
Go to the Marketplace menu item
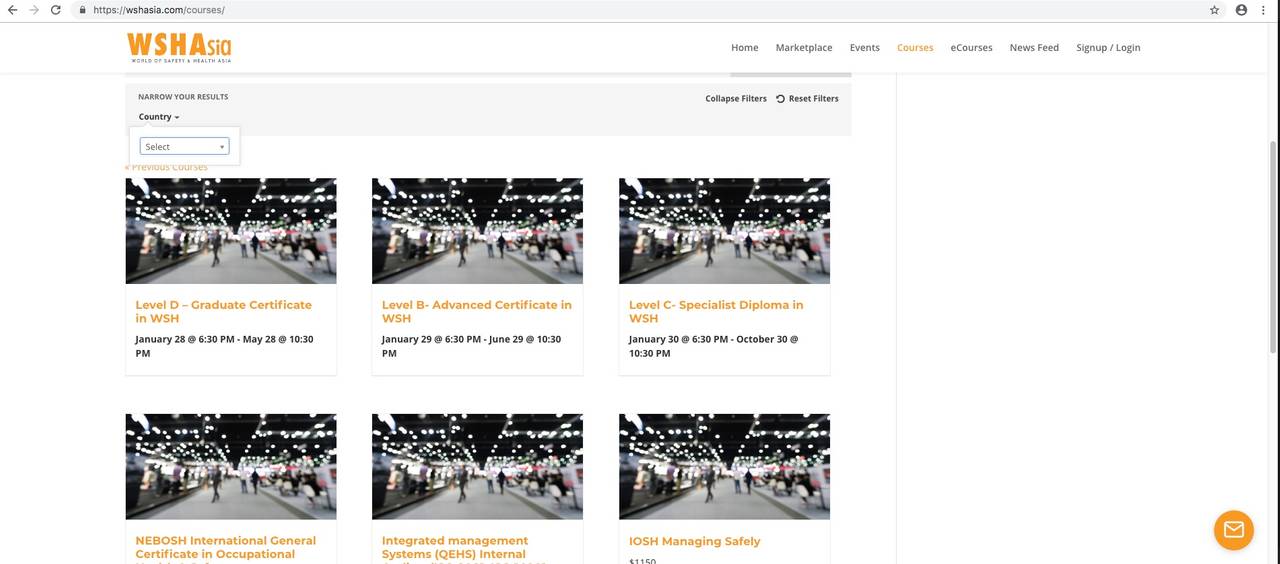803,48
